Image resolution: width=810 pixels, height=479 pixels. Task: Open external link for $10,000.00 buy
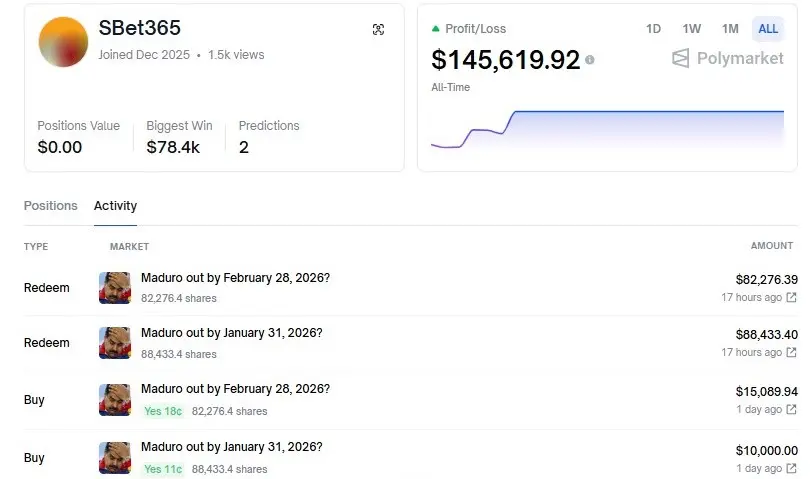[791, 468]
